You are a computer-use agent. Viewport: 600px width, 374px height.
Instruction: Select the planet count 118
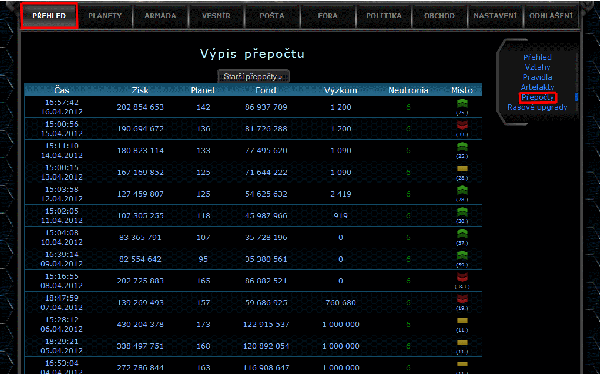click(x=203, y=216)
